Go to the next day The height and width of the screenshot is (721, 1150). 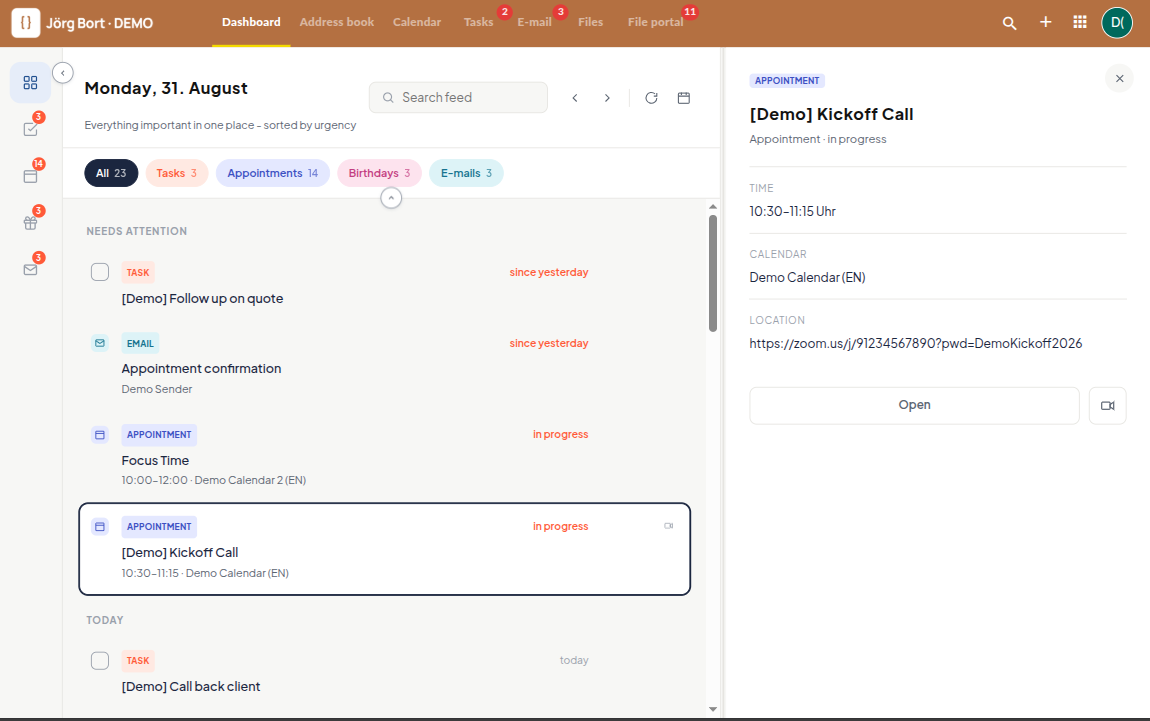tap(607, 98)
